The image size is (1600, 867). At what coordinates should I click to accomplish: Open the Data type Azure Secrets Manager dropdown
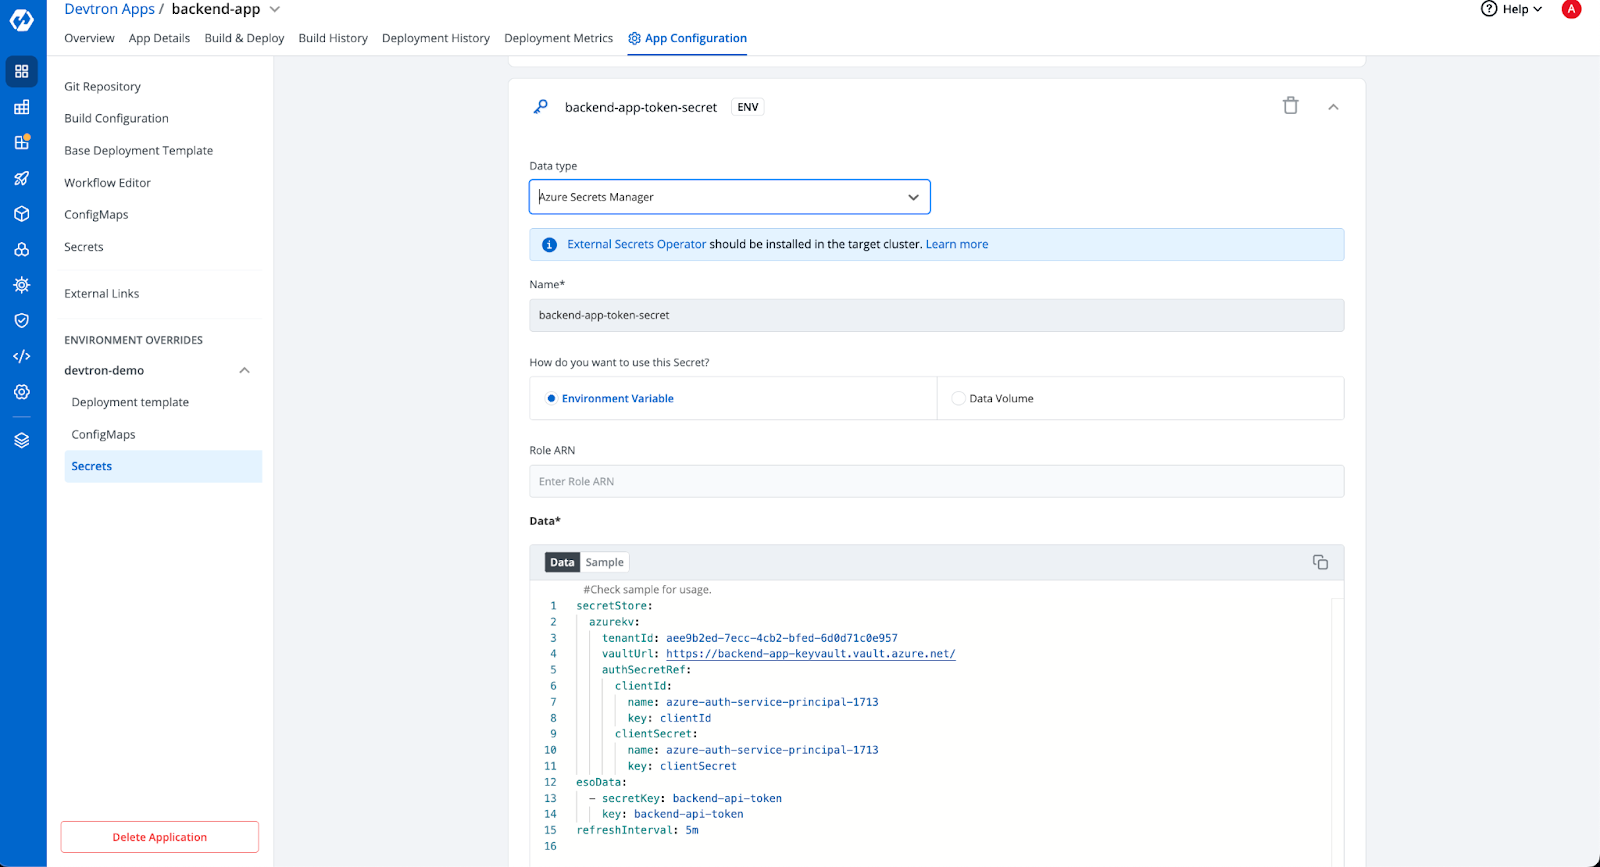tap(730, 197)
